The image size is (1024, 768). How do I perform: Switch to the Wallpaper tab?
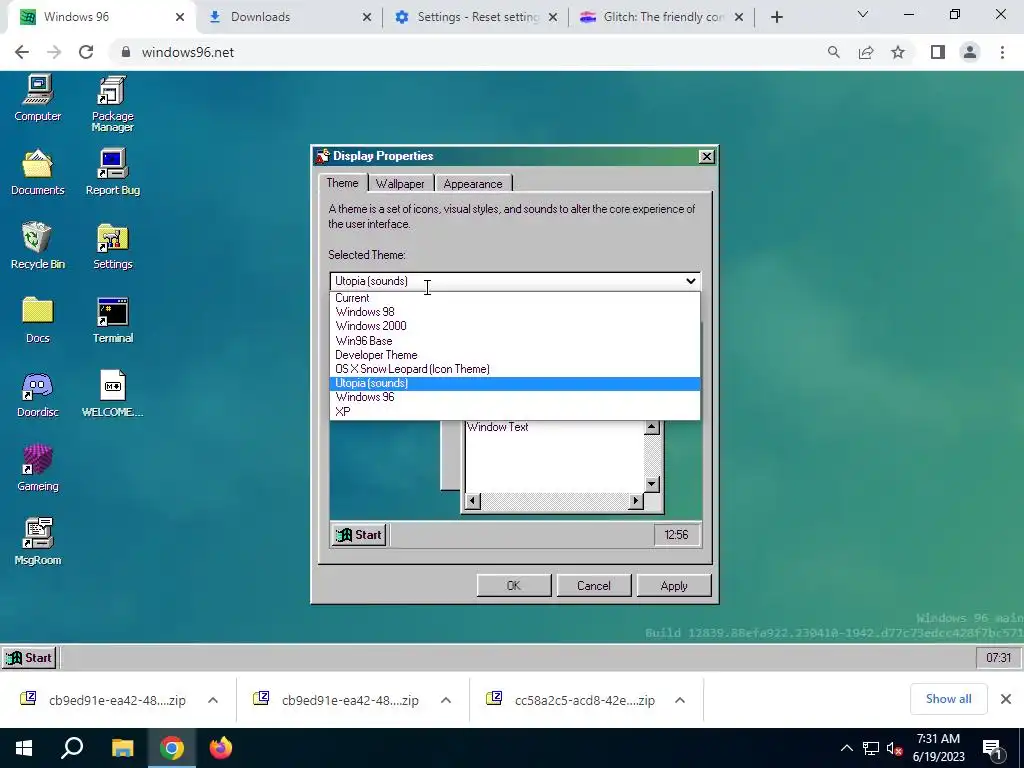click(400, 184)
